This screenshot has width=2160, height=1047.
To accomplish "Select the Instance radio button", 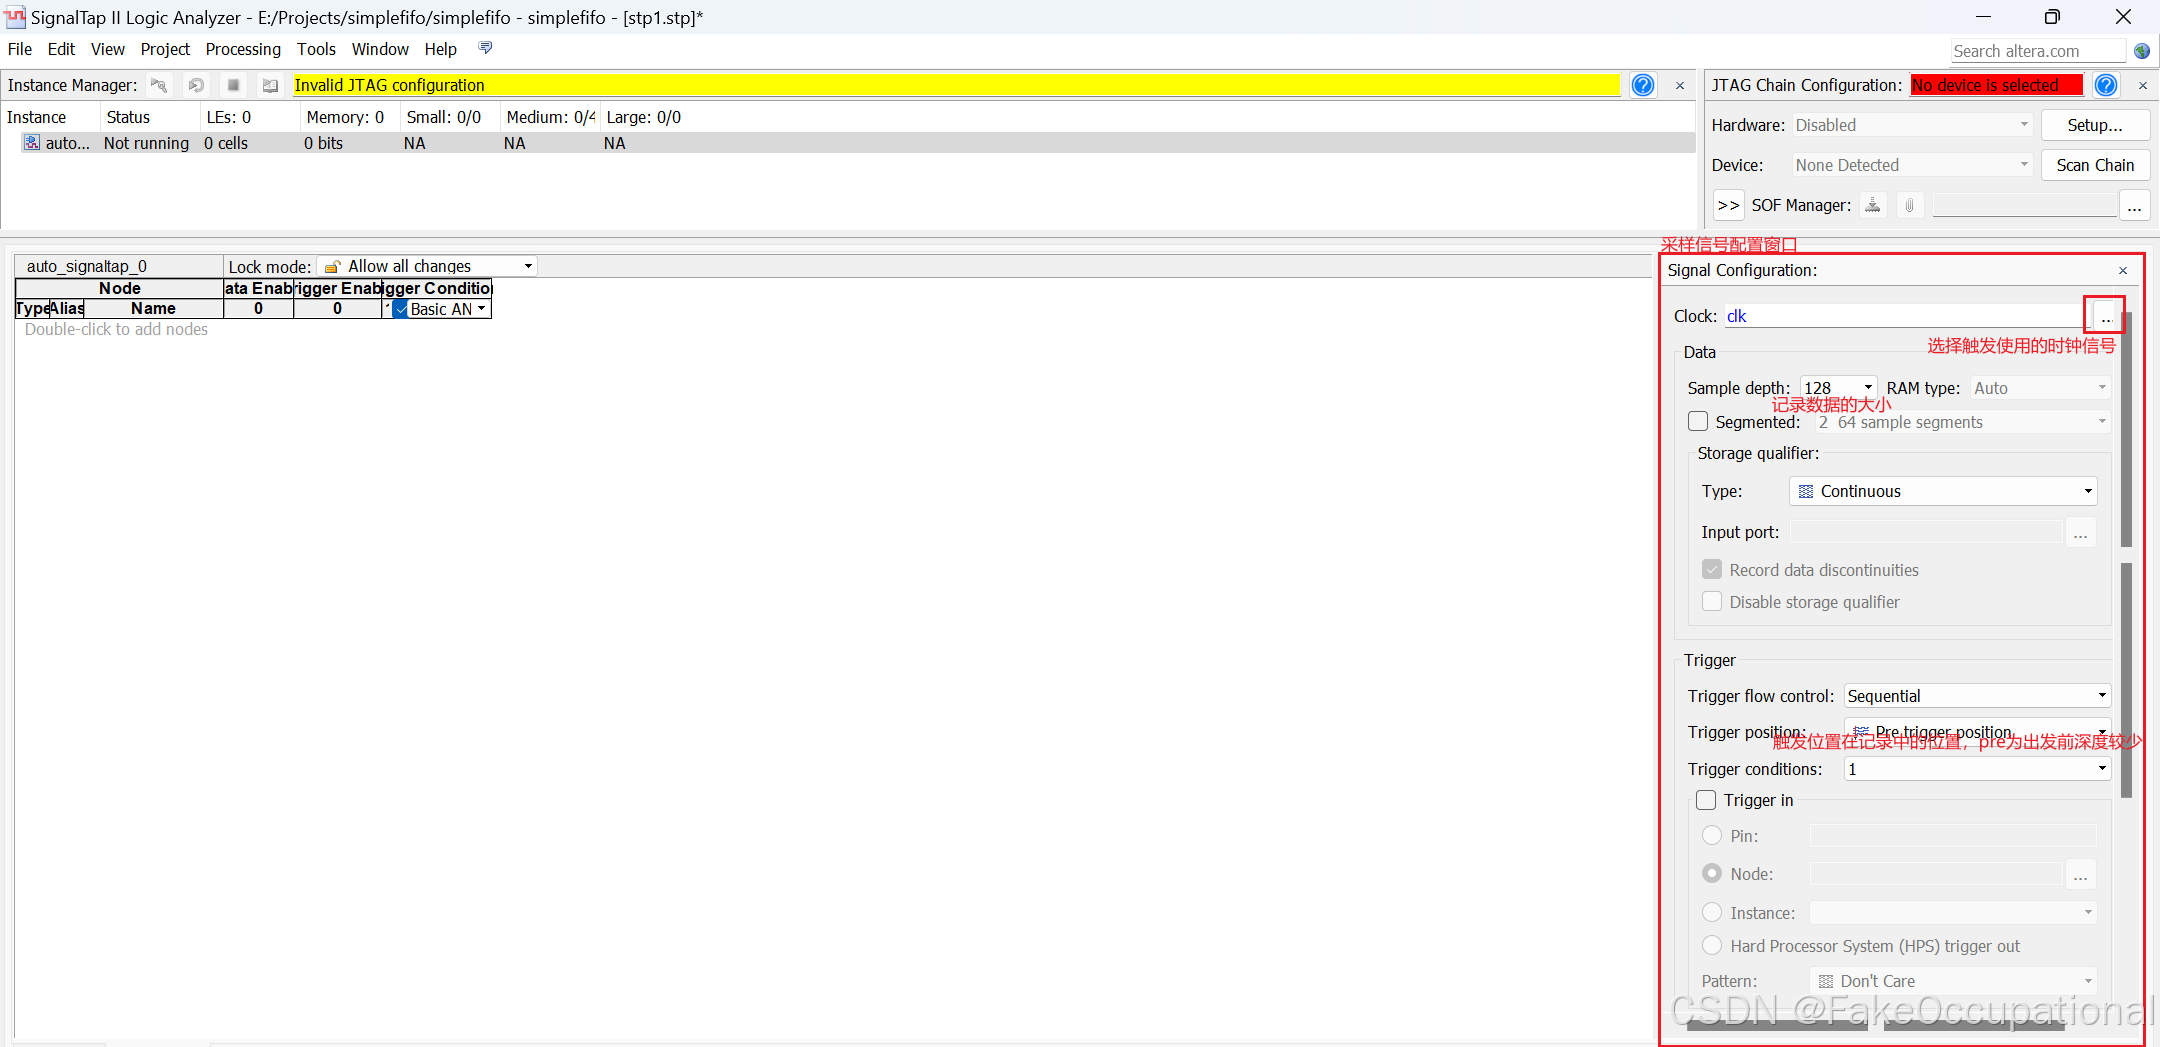I will click(x=1712, y=912).
